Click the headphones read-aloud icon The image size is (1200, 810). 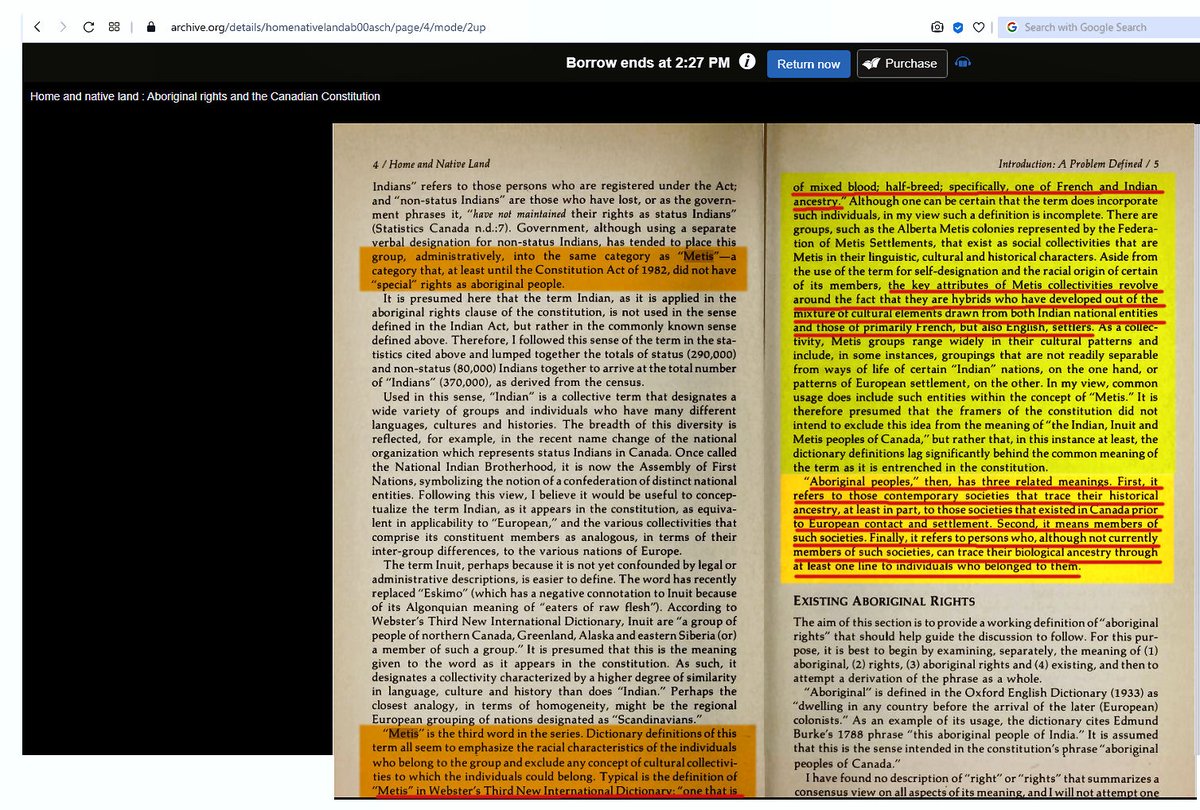click(x=963, y=63)
